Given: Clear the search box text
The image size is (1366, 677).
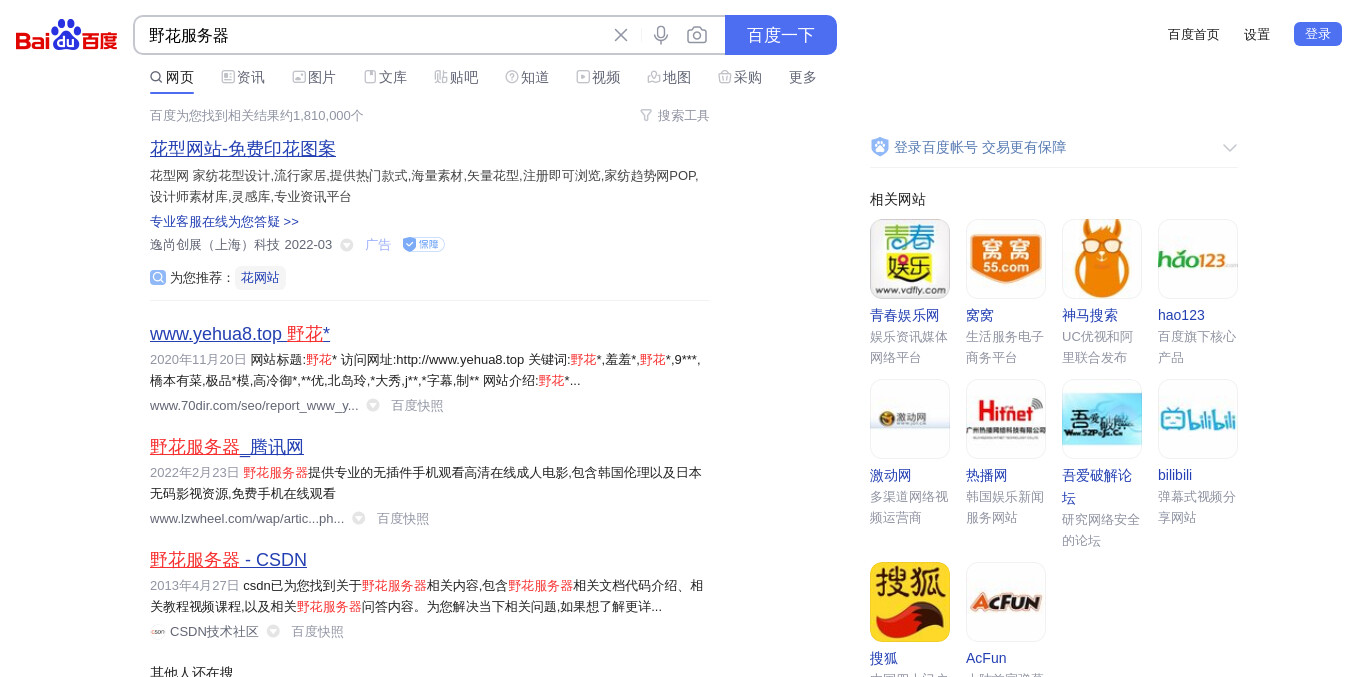Looking at the screenshot, I should 621,35.
